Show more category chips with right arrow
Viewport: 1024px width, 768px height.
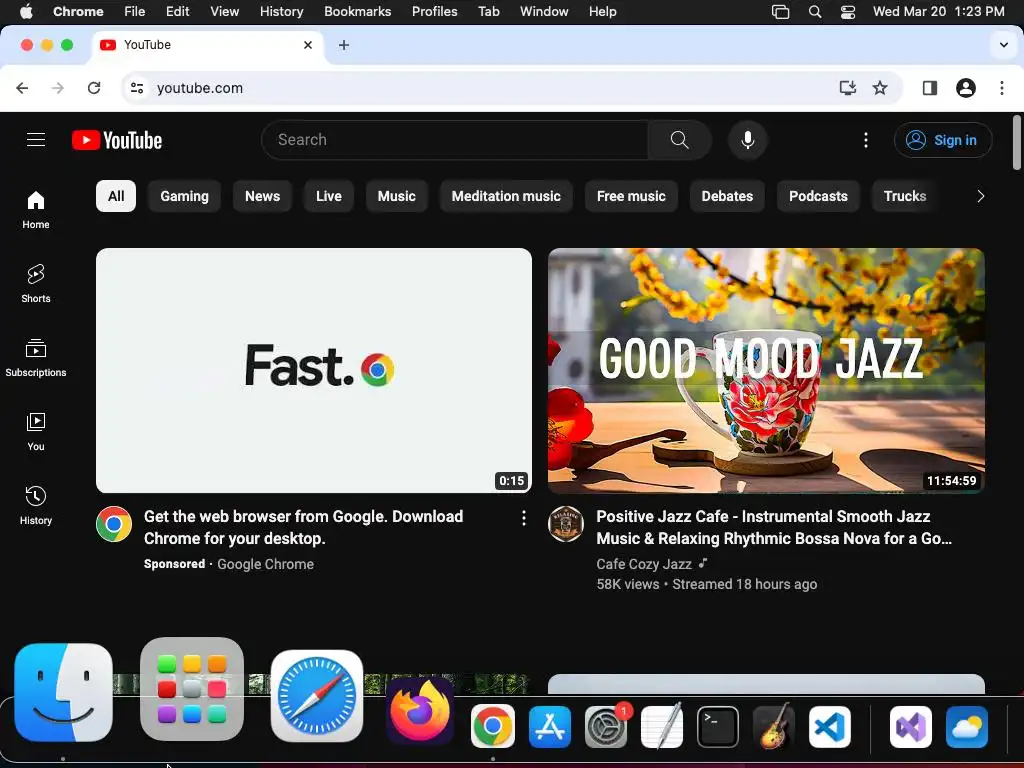[x=980, y=196]
